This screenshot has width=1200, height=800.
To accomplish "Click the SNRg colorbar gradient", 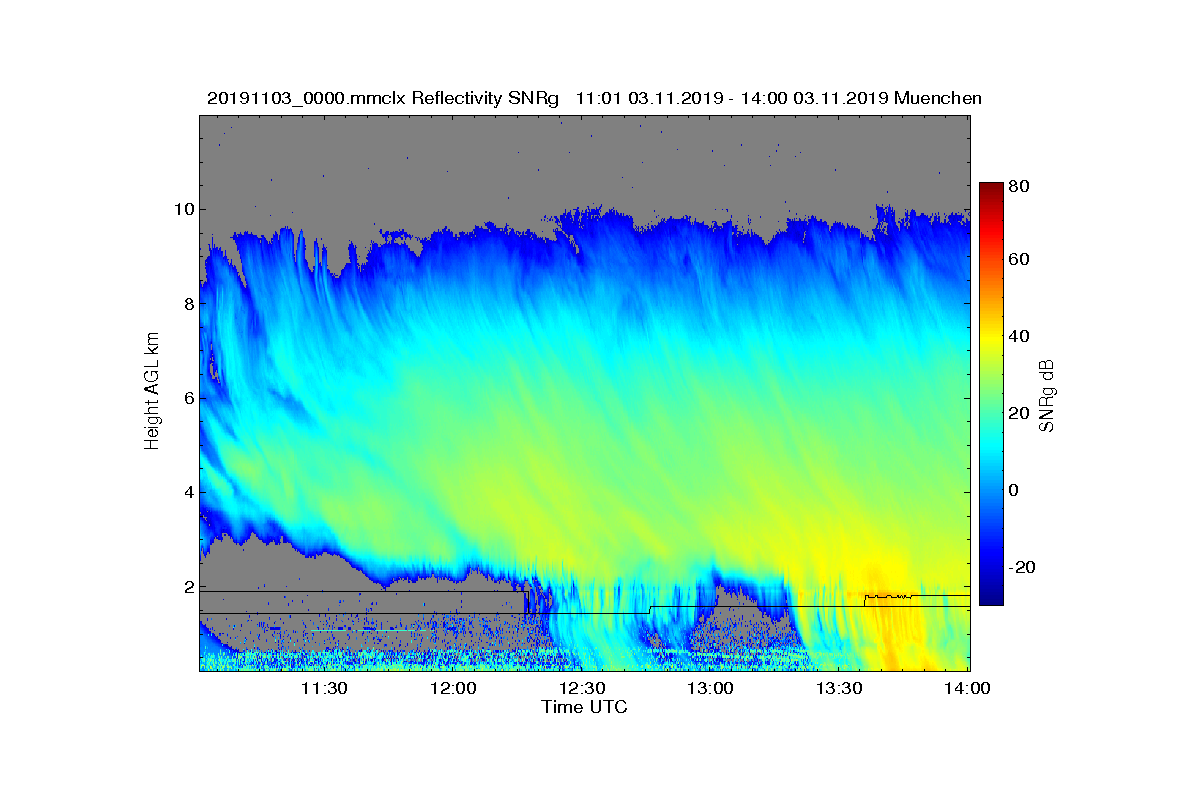I will 990,394.
